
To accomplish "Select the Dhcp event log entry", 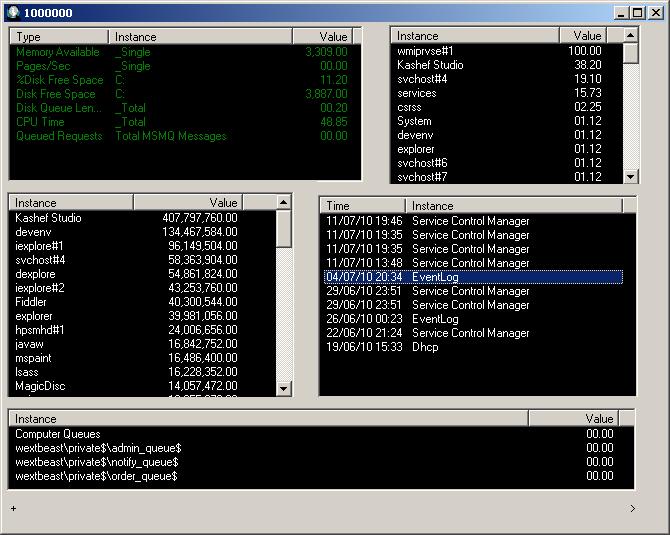I will [425, 347].
